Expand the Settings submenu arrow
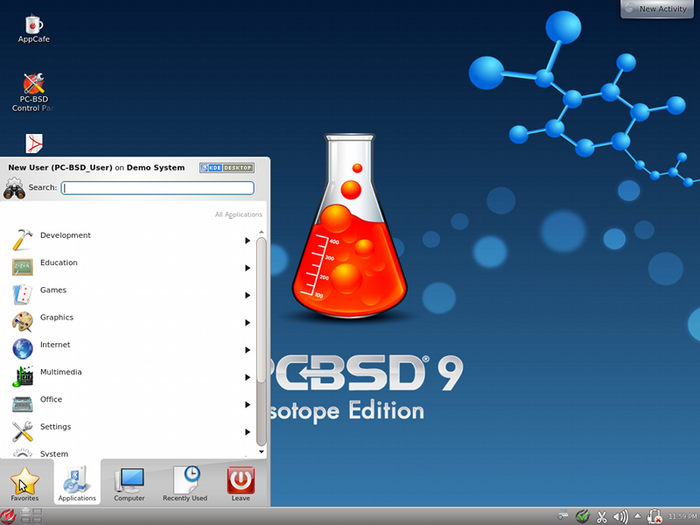 [247, 432]
